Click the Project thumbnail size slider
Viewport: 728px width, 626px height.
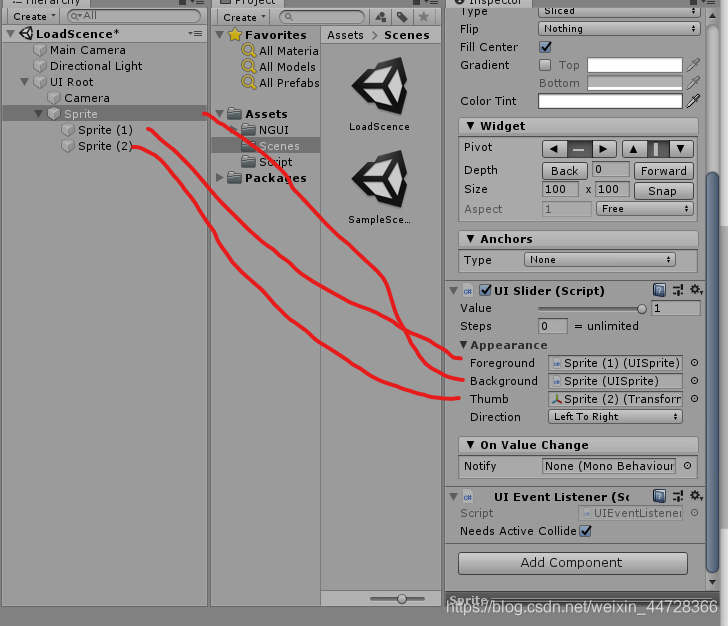397,599
